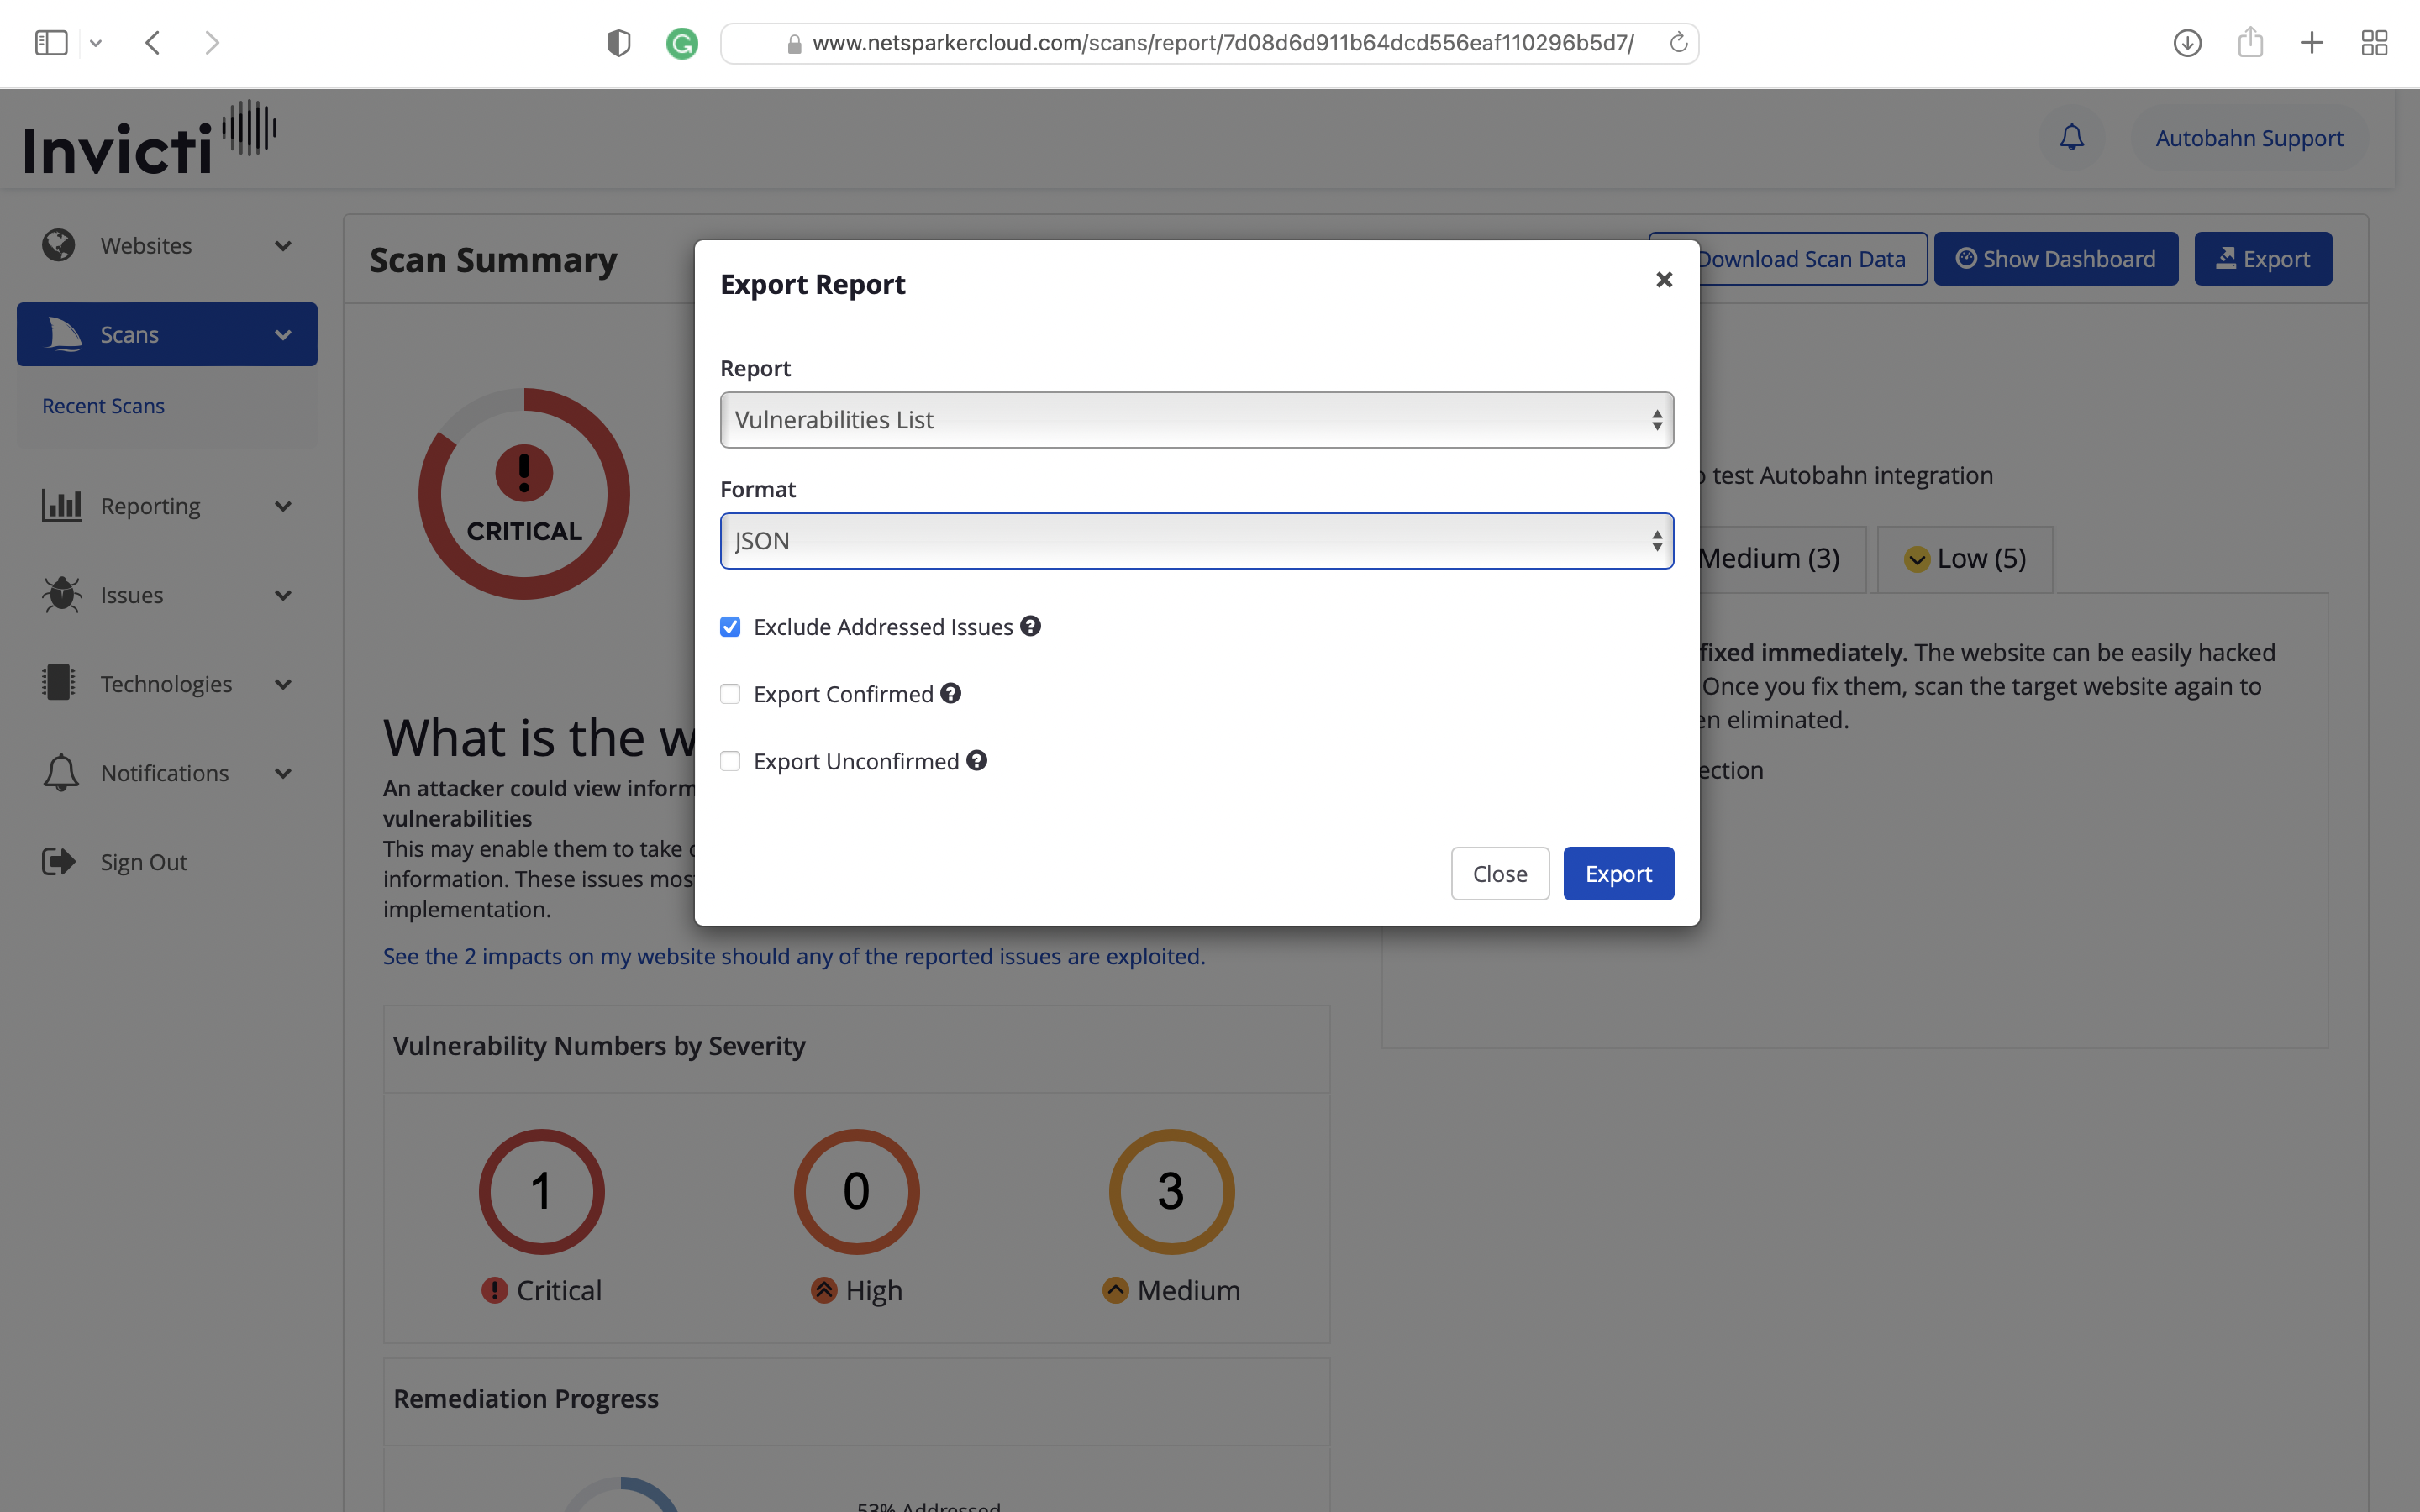Image resolution: width=2420 pixels, height=1512 pixels.
Task: Enable the Export Unconfirmed checkbox
Action: 730,761
